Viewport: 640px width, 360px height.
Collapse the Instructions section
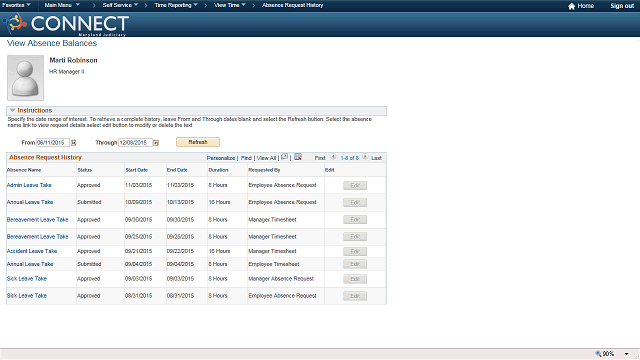pos(13,111)
